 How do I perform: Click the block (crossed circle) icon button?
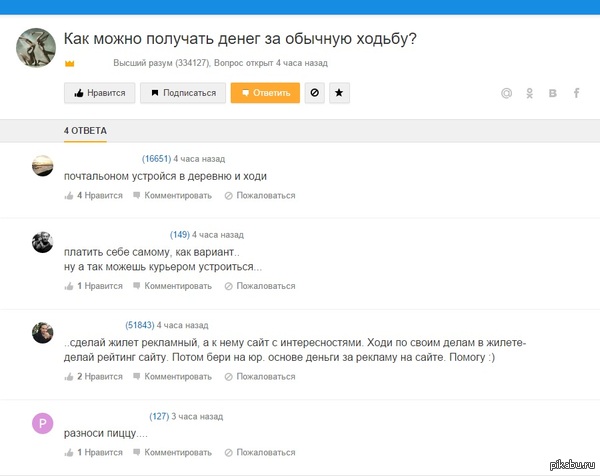[314, 93]
